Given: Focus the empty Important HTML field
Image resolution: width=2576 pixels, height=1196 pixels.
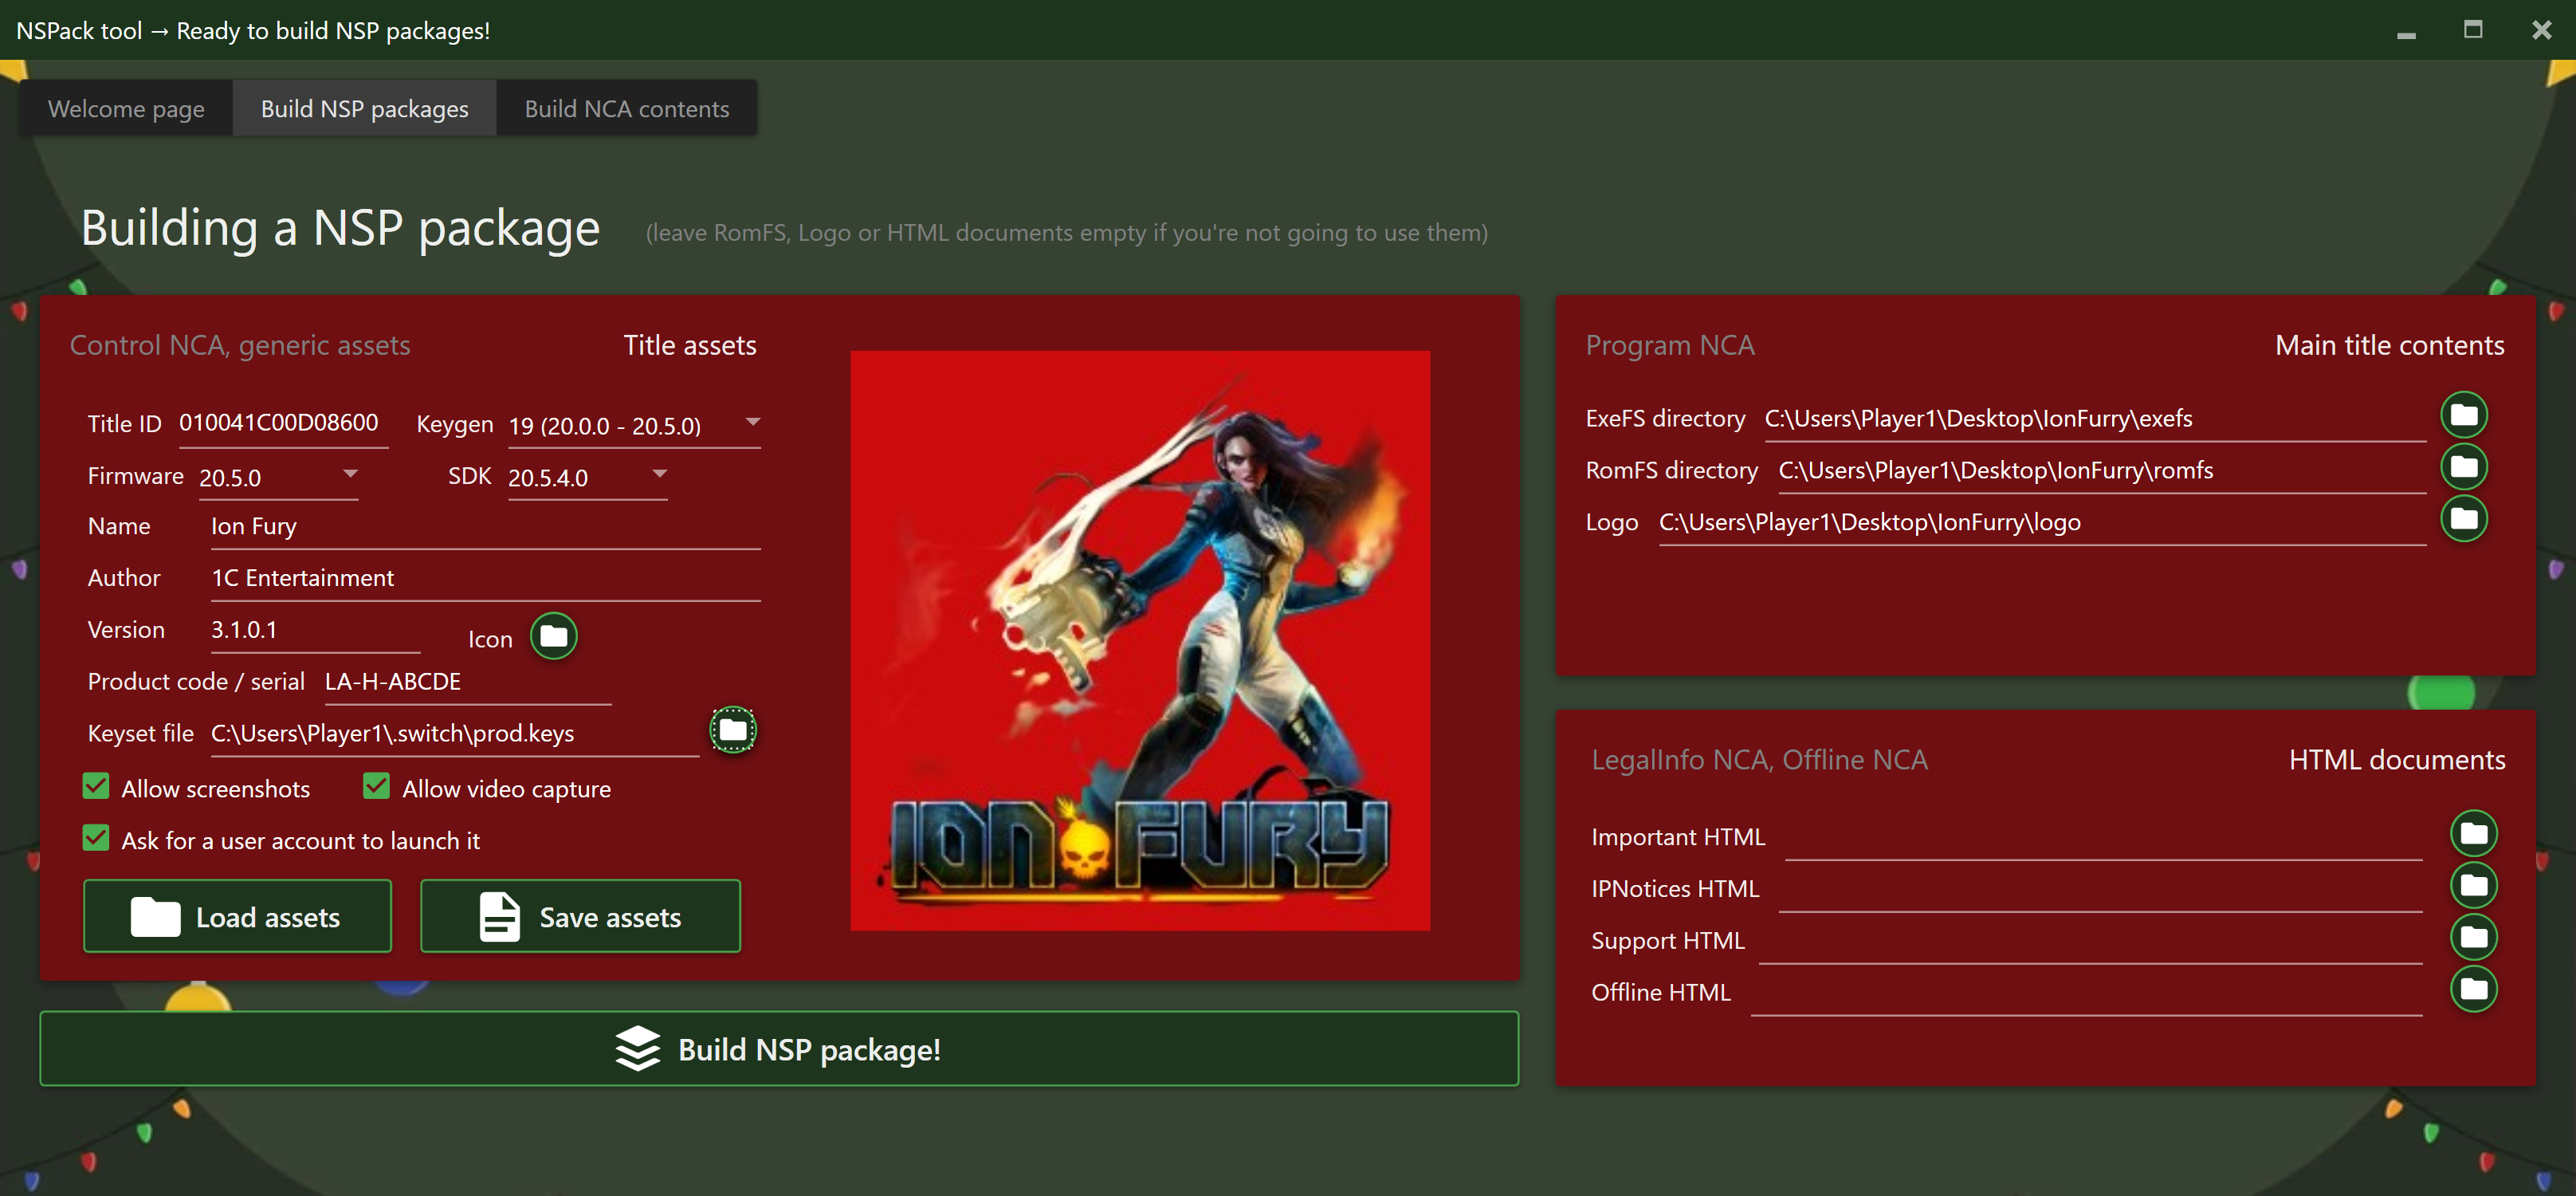Looking at the screenshot, I should click(2103, 839).
